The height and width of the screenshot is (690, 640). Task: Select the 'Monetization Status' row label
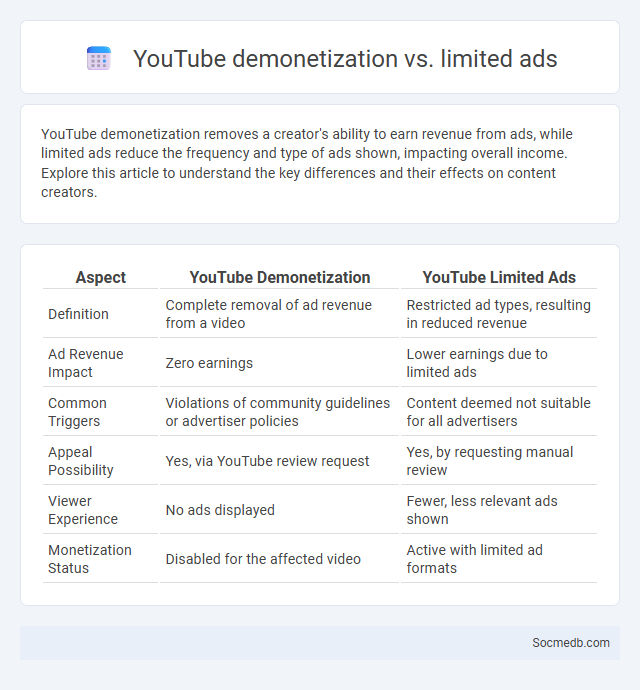(90, 559)
